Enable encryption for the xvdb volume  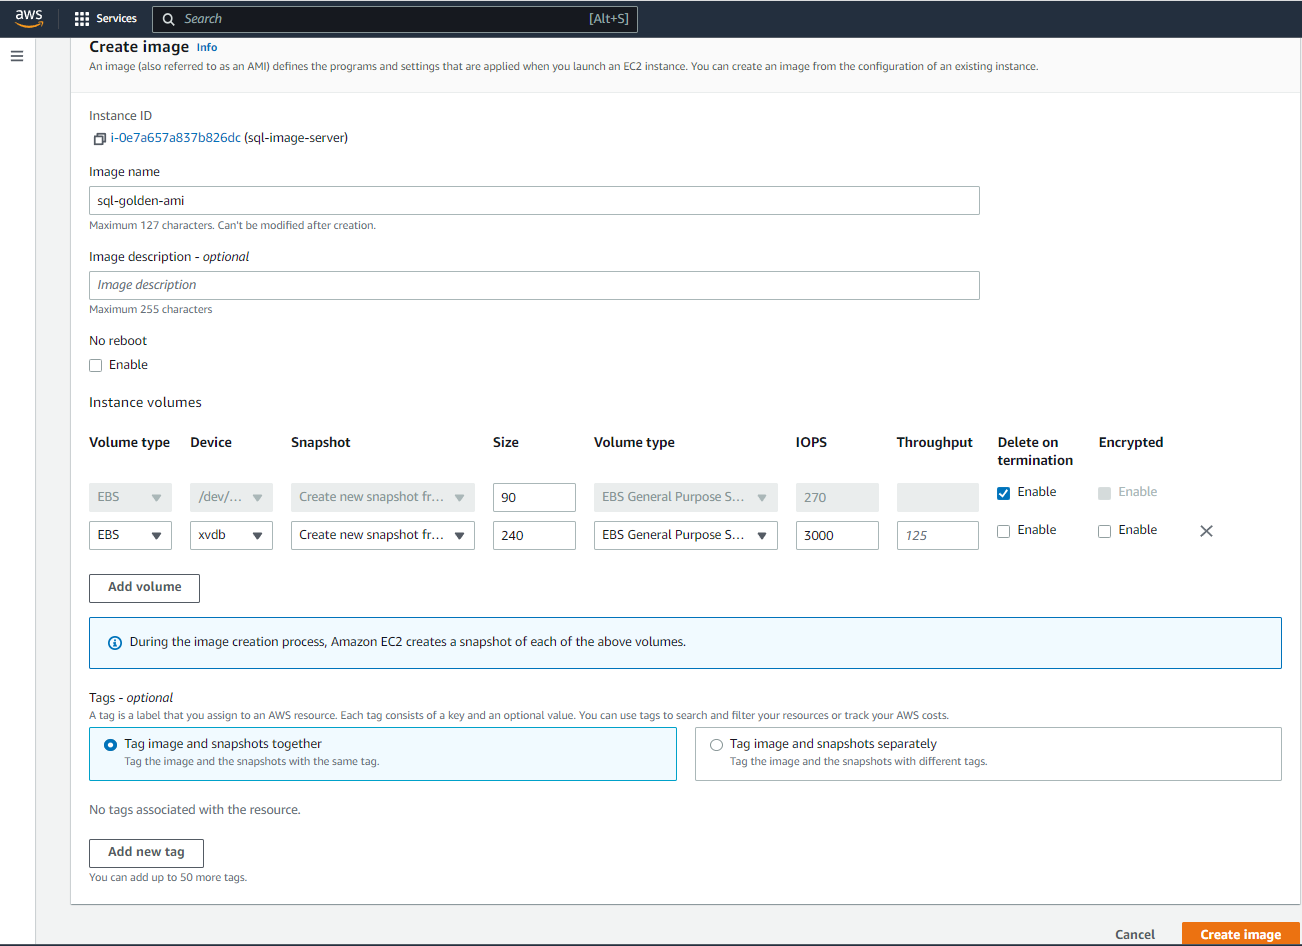[x=1105, y=531]
